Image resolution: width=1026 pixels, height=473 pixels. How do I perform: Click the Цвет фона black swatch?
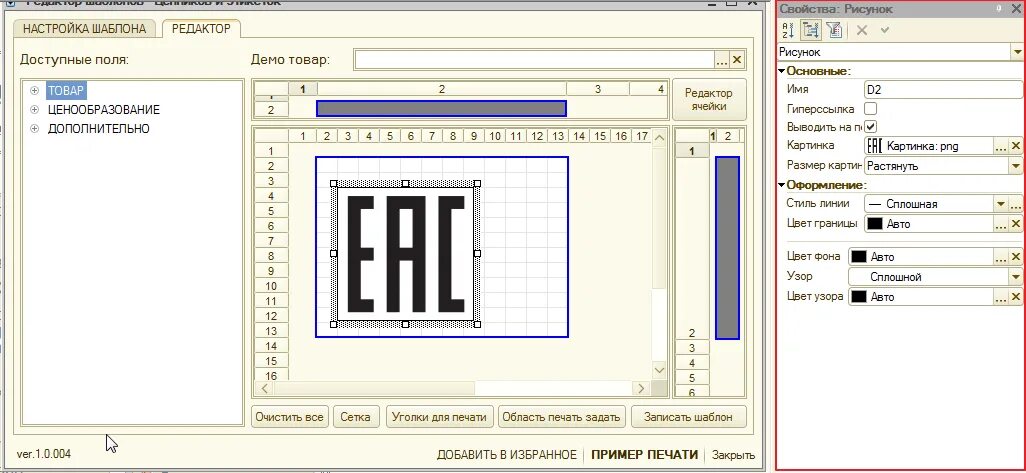(858, 257)
